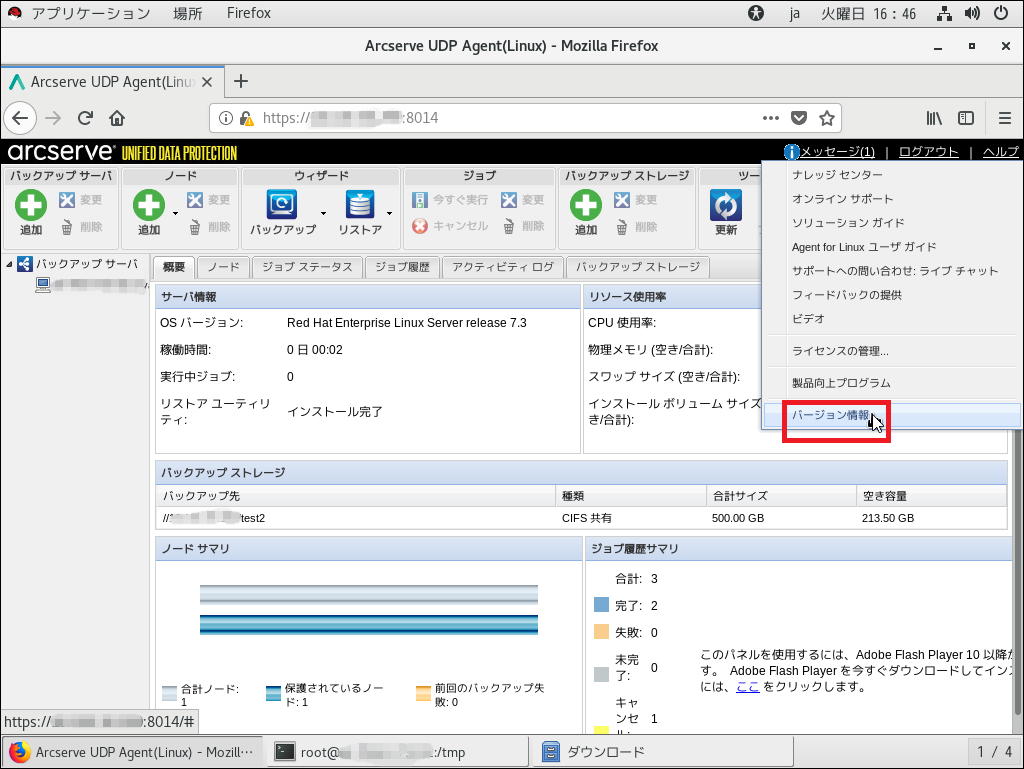Save the page to Pocket
This screenshot has height=769, width=1024.
(x=799, y=118)
